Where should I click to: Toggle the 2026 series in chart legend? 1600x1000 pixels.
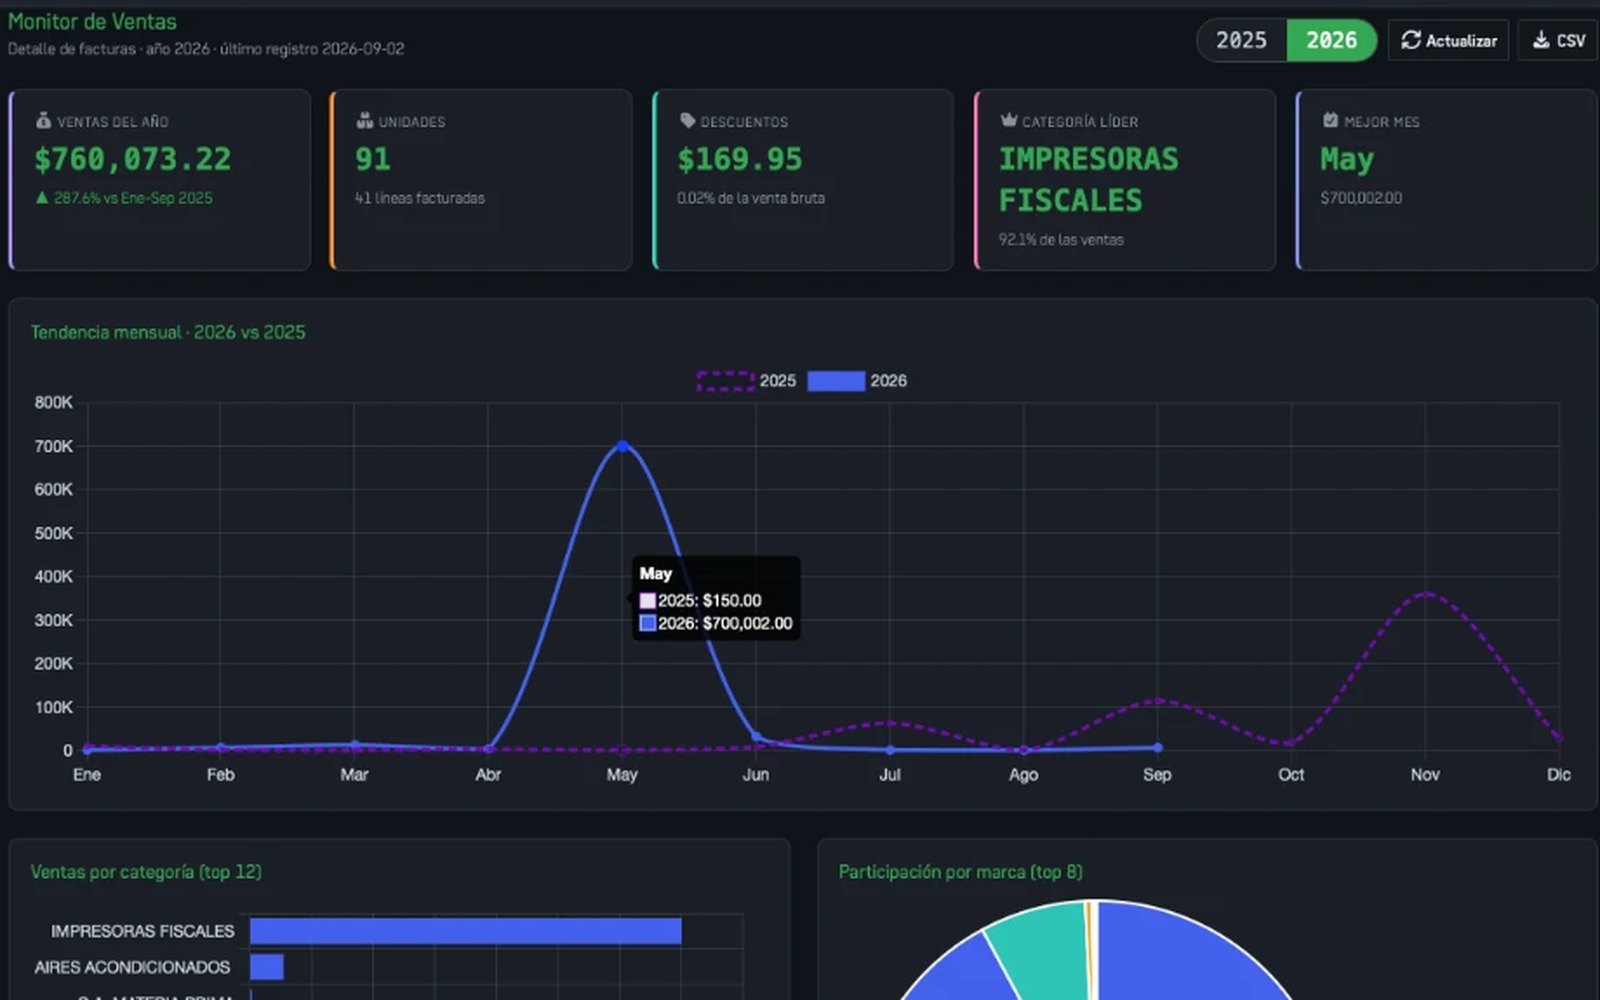[857, 381]
